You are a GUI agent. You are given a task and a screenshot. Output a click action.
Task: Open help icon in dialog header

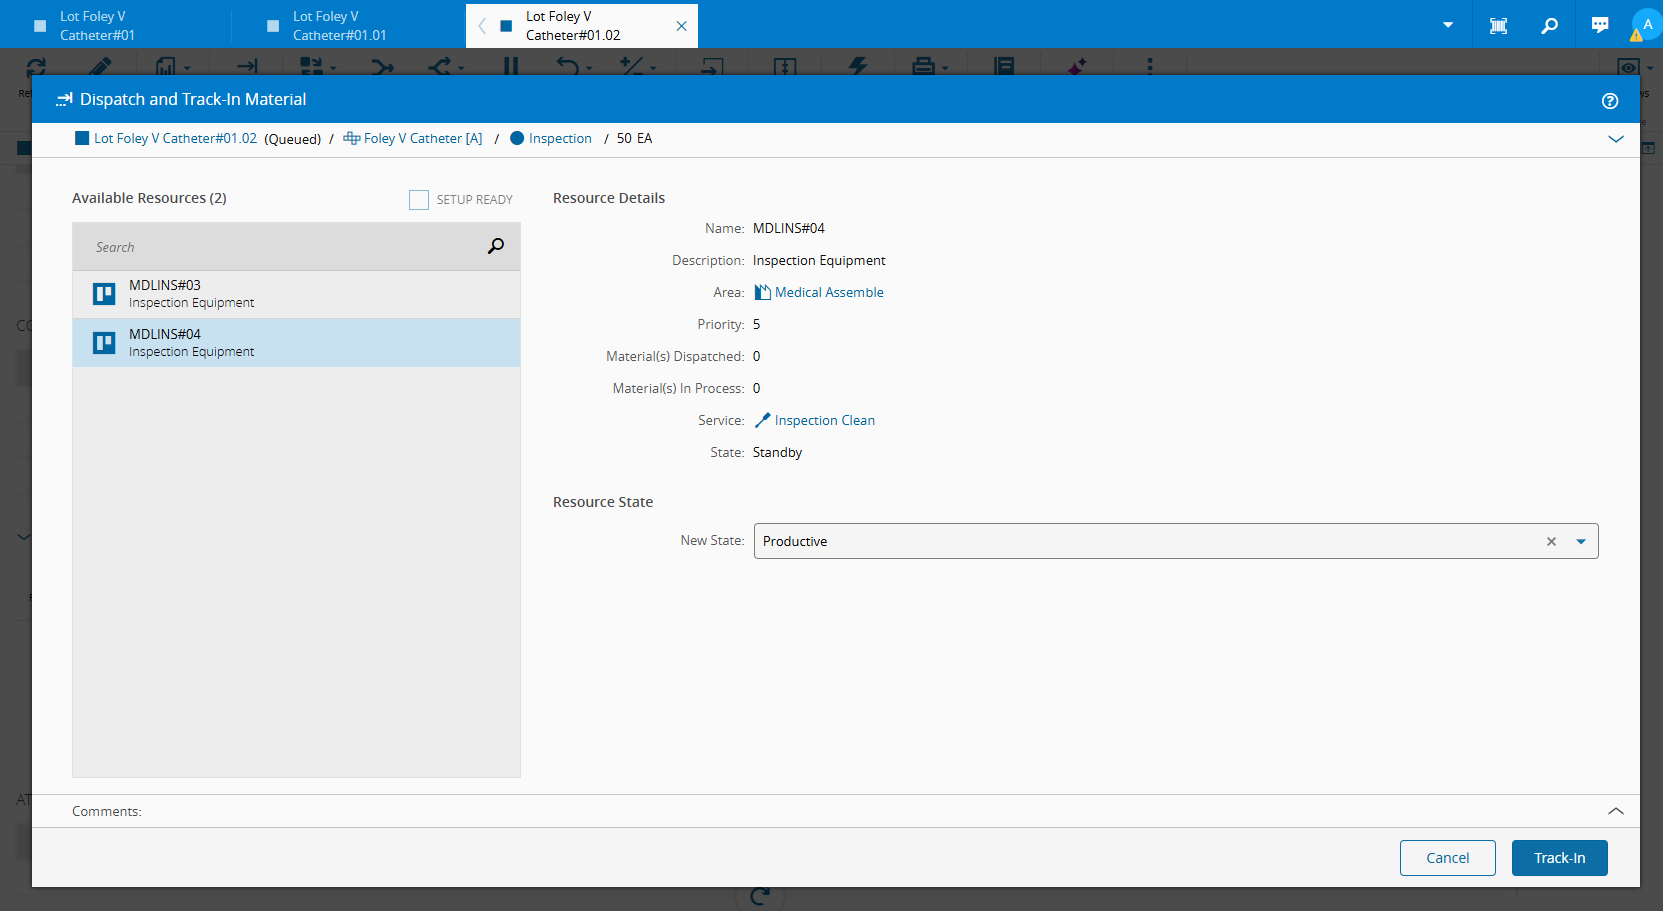(x=1609, y=100)
